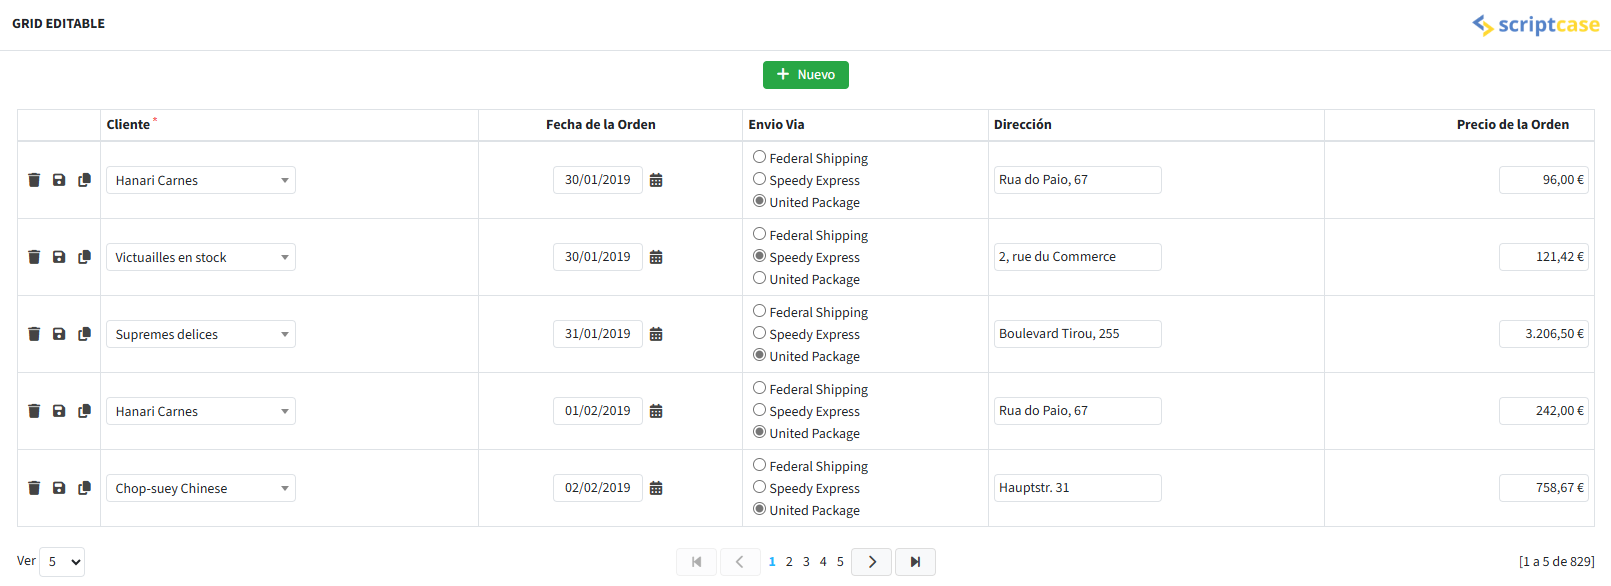Duplicate the Supremes delices row
This screenshot has width=1611, height=586.
click(x=84, y=333)
